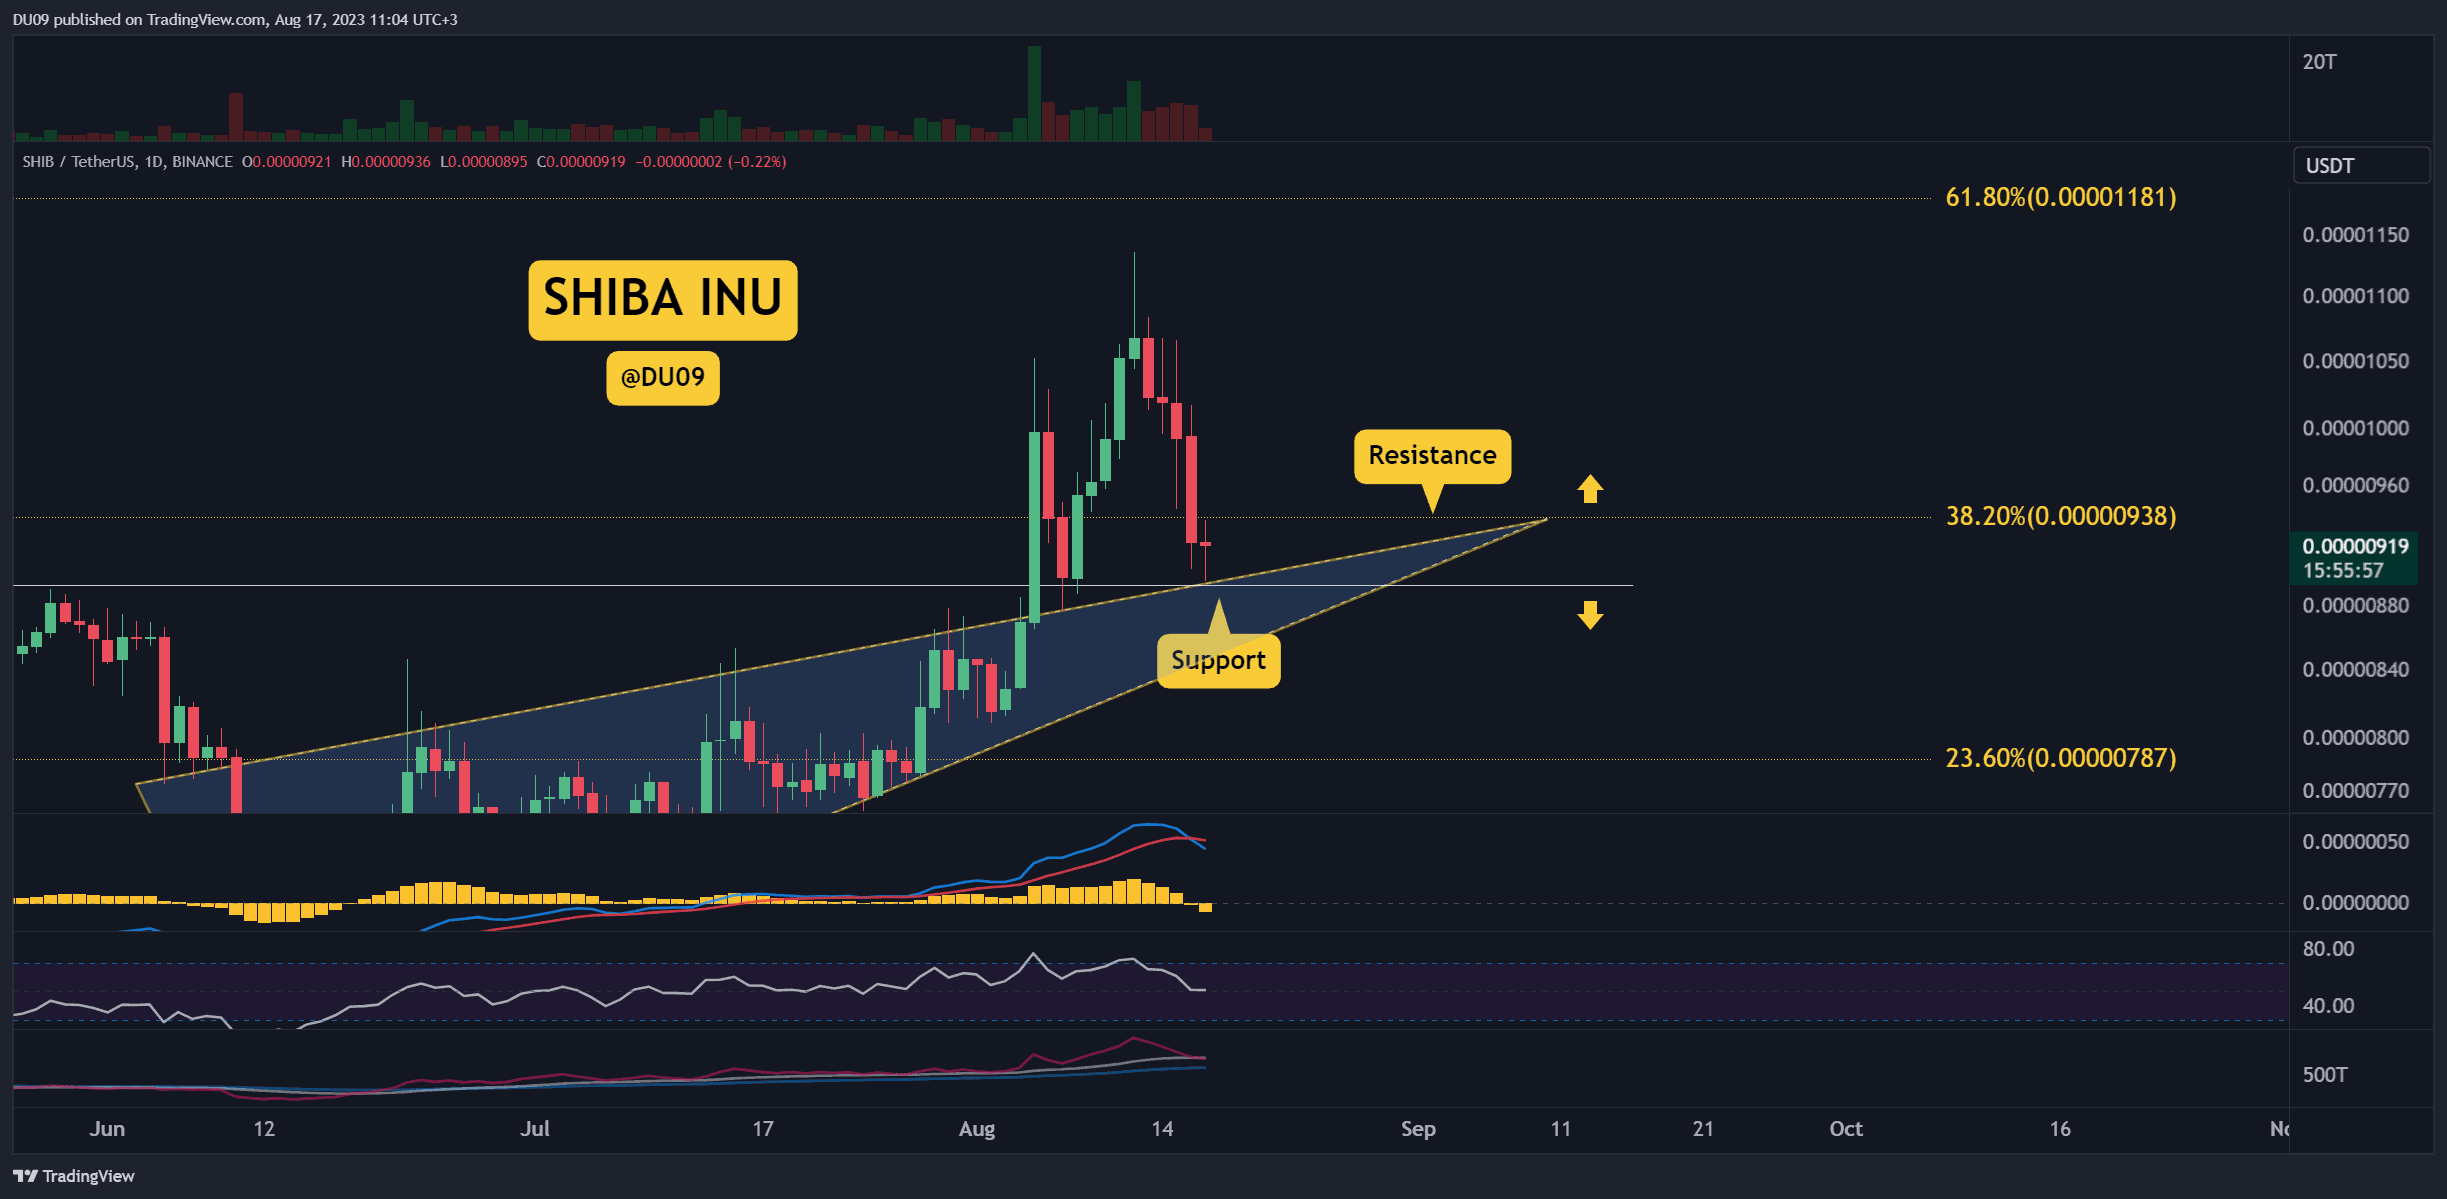Click the 17 date label on the time axis

pyautogui.click(x=763, y=1129)
